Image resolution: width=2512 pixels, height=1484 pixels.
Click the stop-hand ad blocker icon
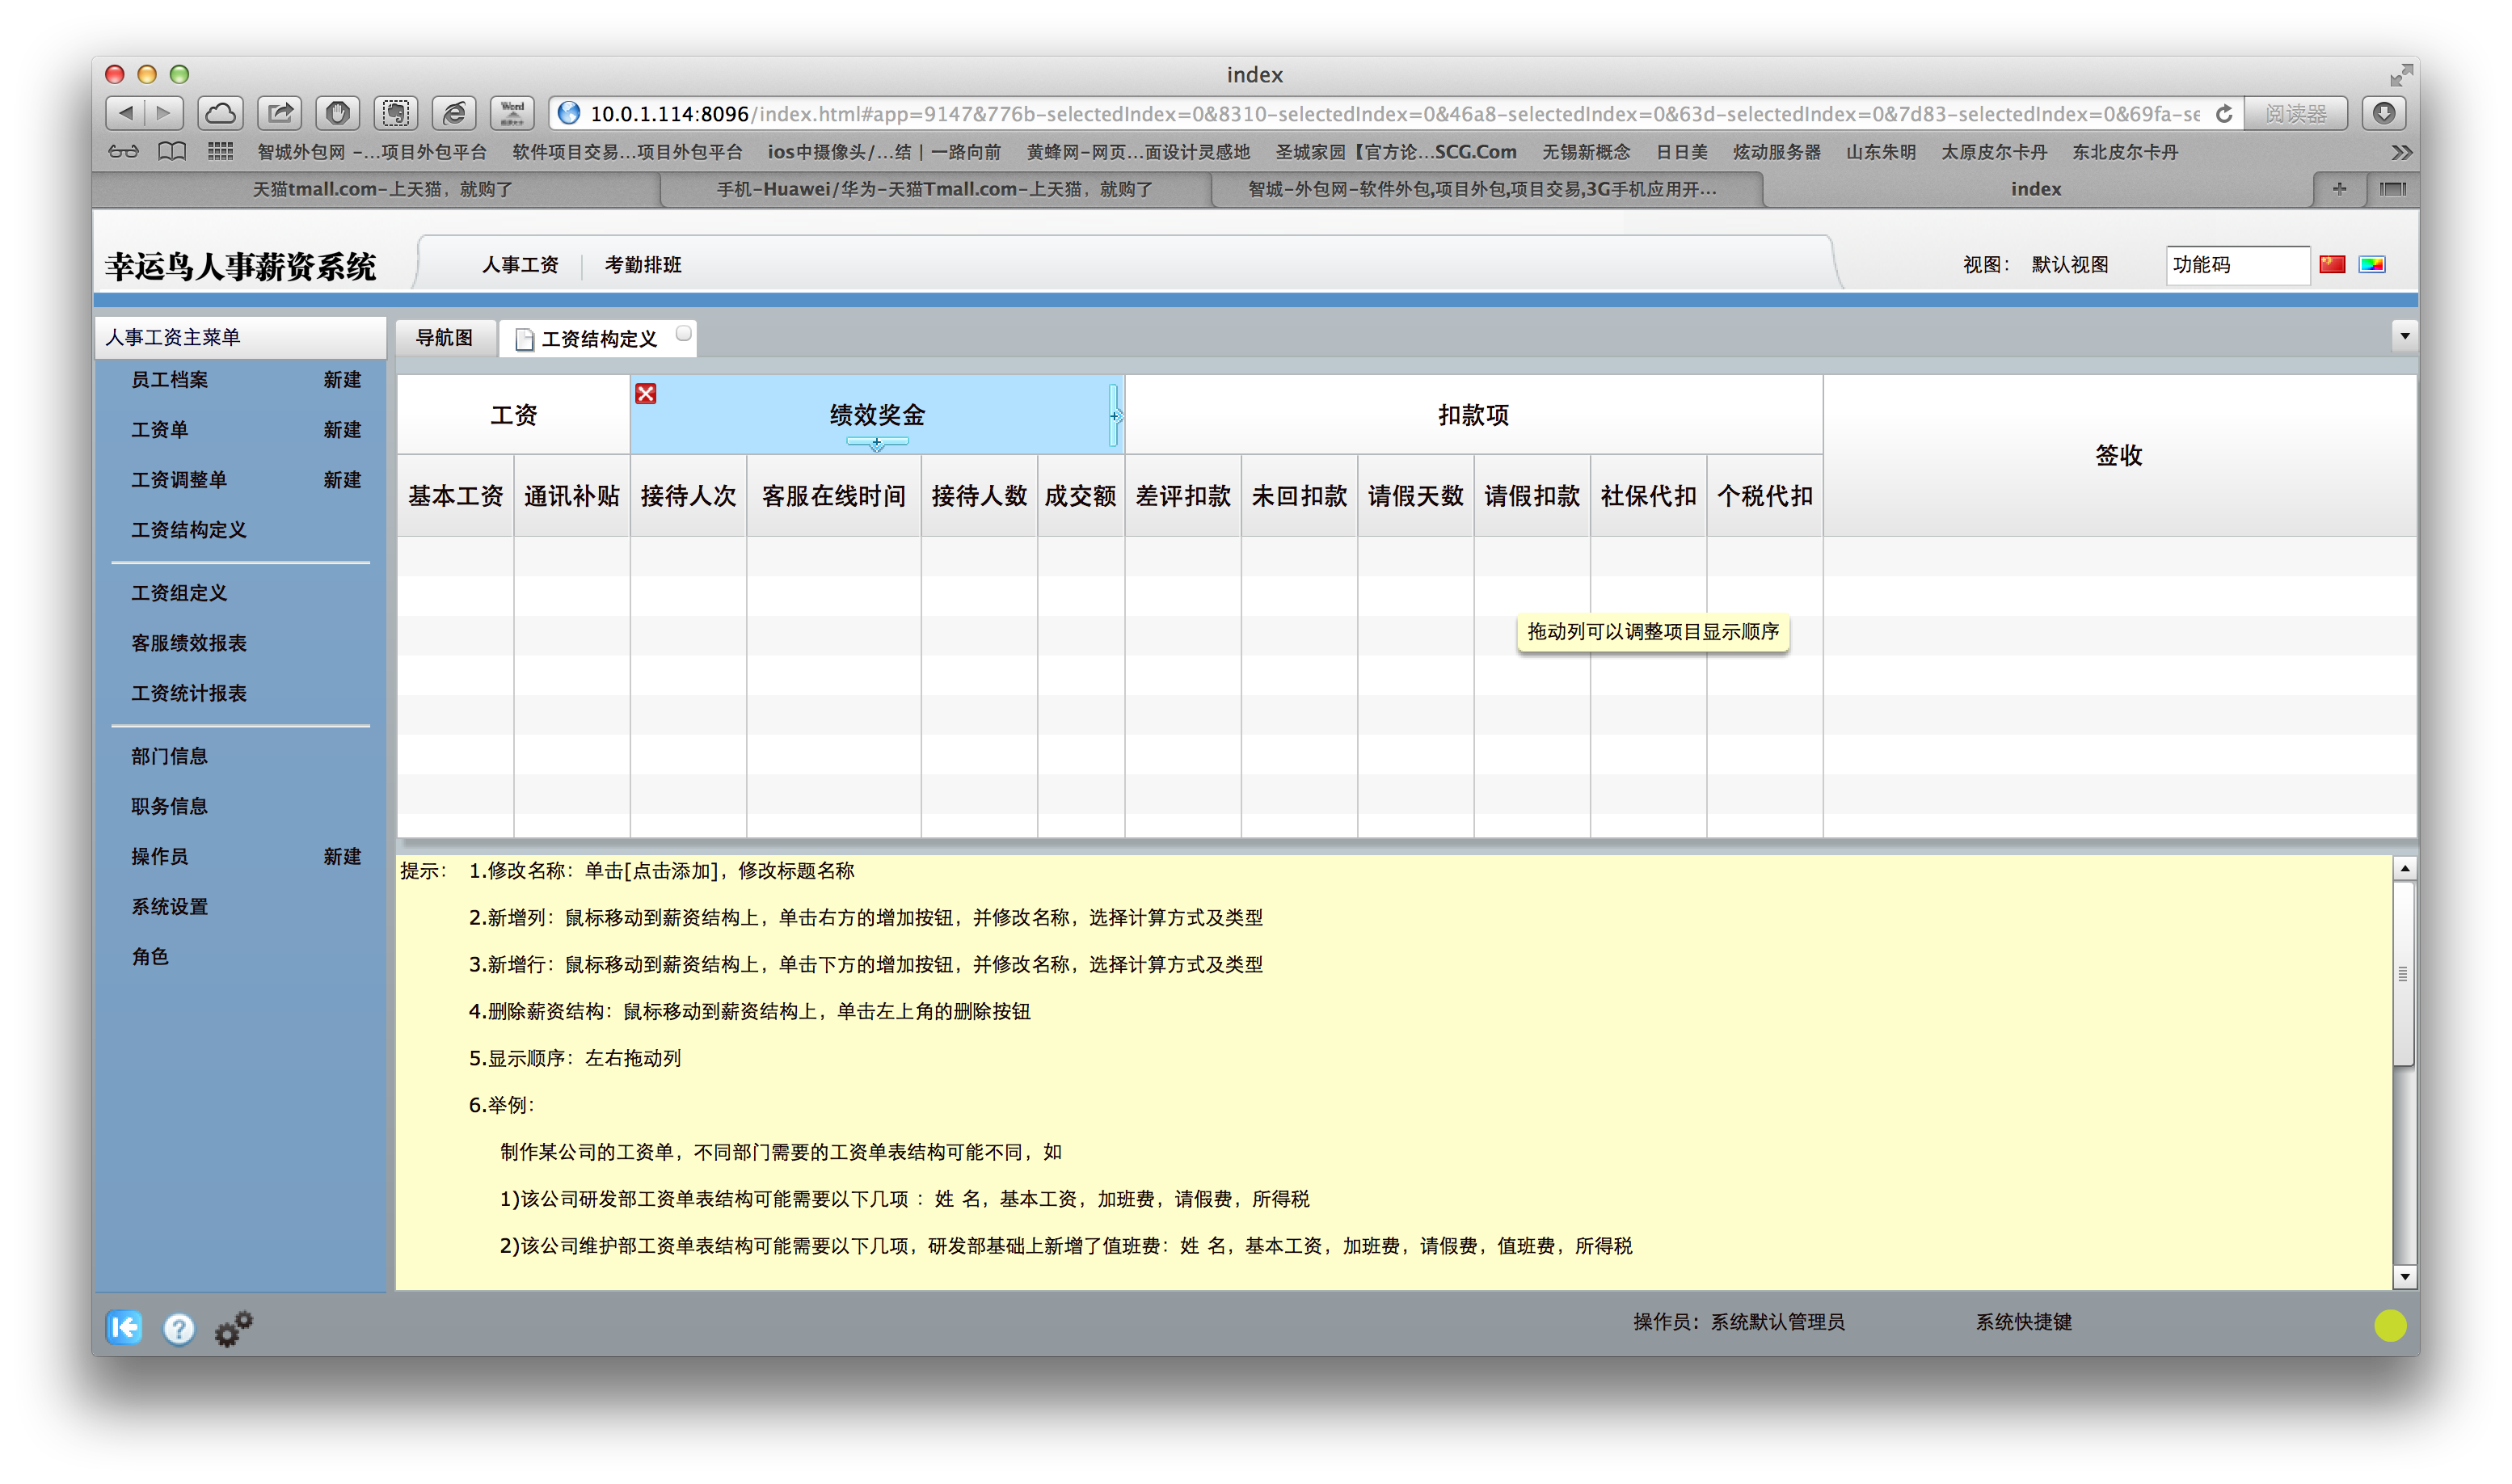point(338,113)
